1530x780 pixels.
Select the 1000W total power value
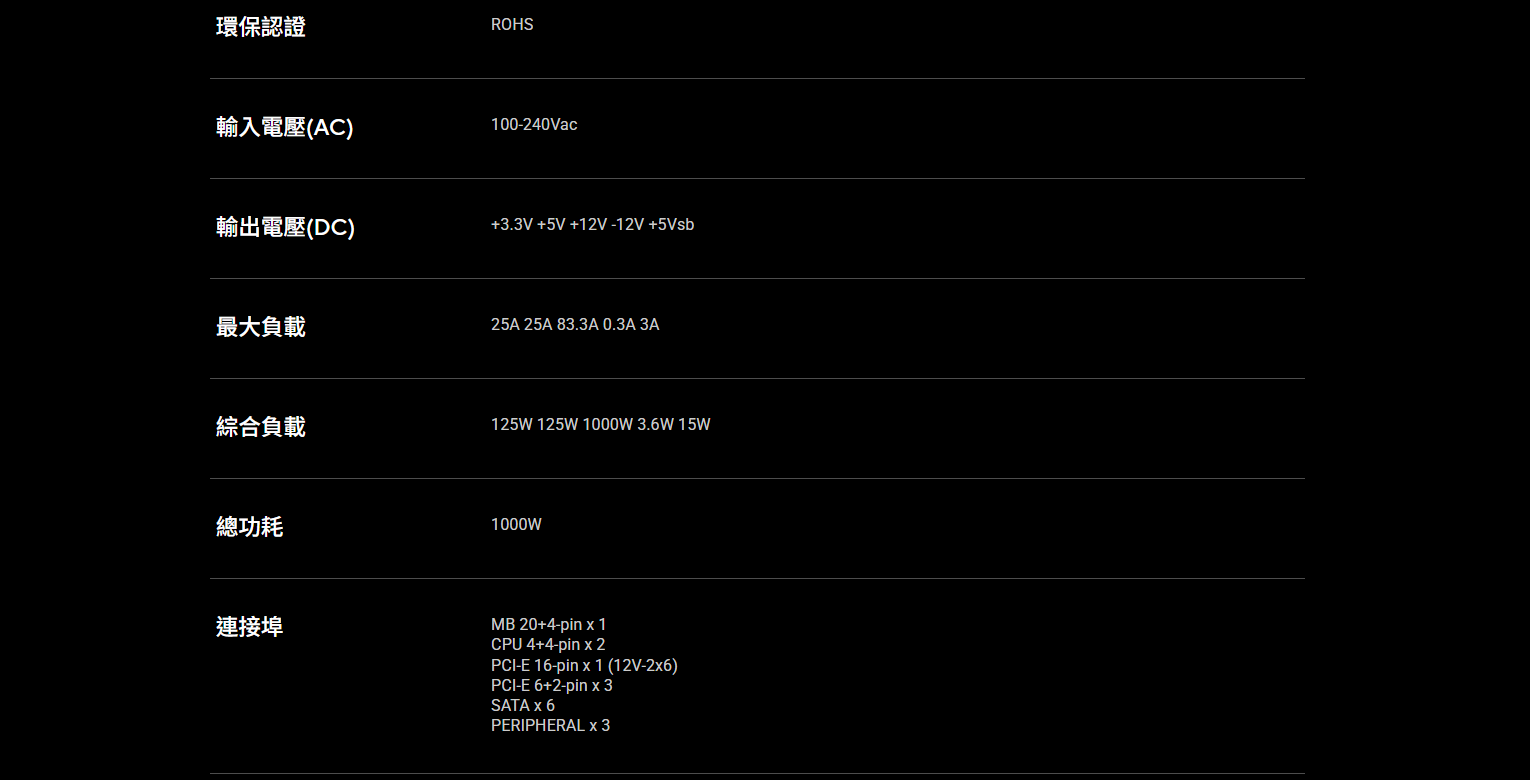(516, 525)
